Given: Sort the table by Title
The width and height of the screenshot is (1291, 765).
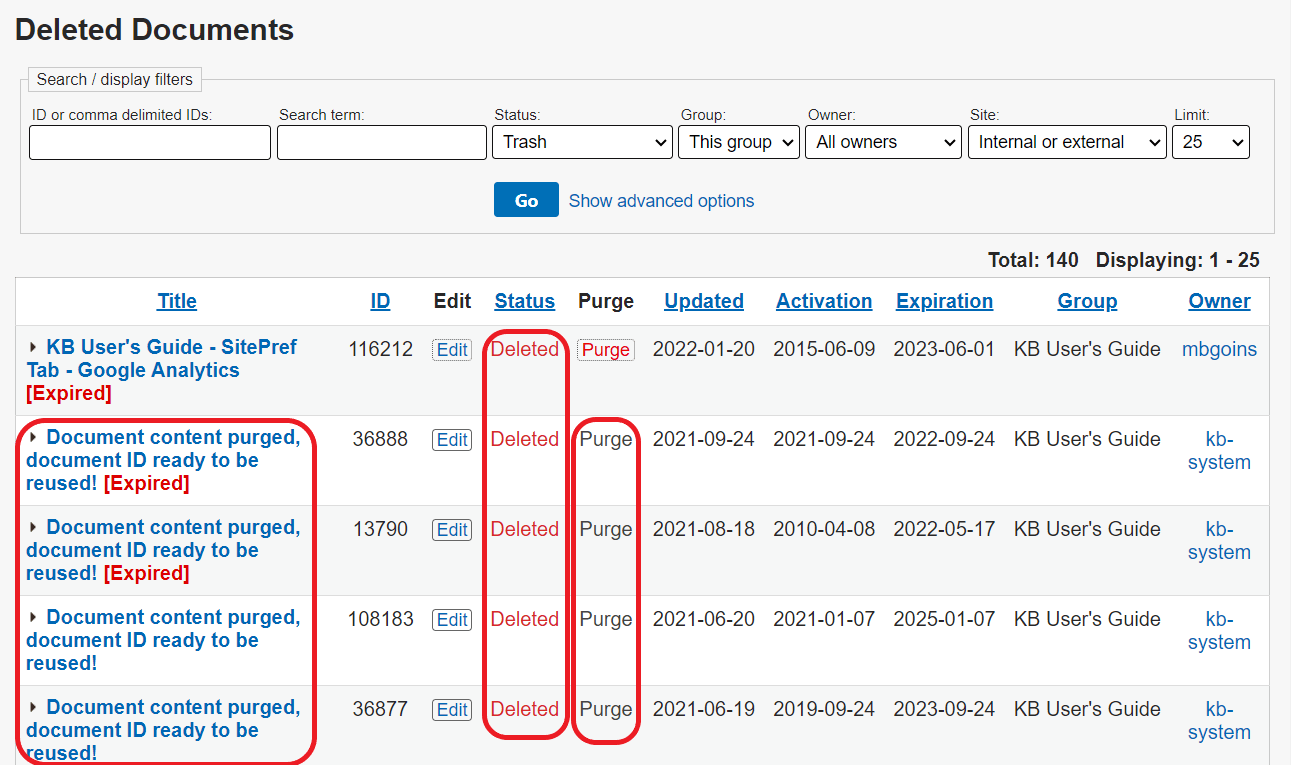Looking at the screenshot, I should 176,300.
